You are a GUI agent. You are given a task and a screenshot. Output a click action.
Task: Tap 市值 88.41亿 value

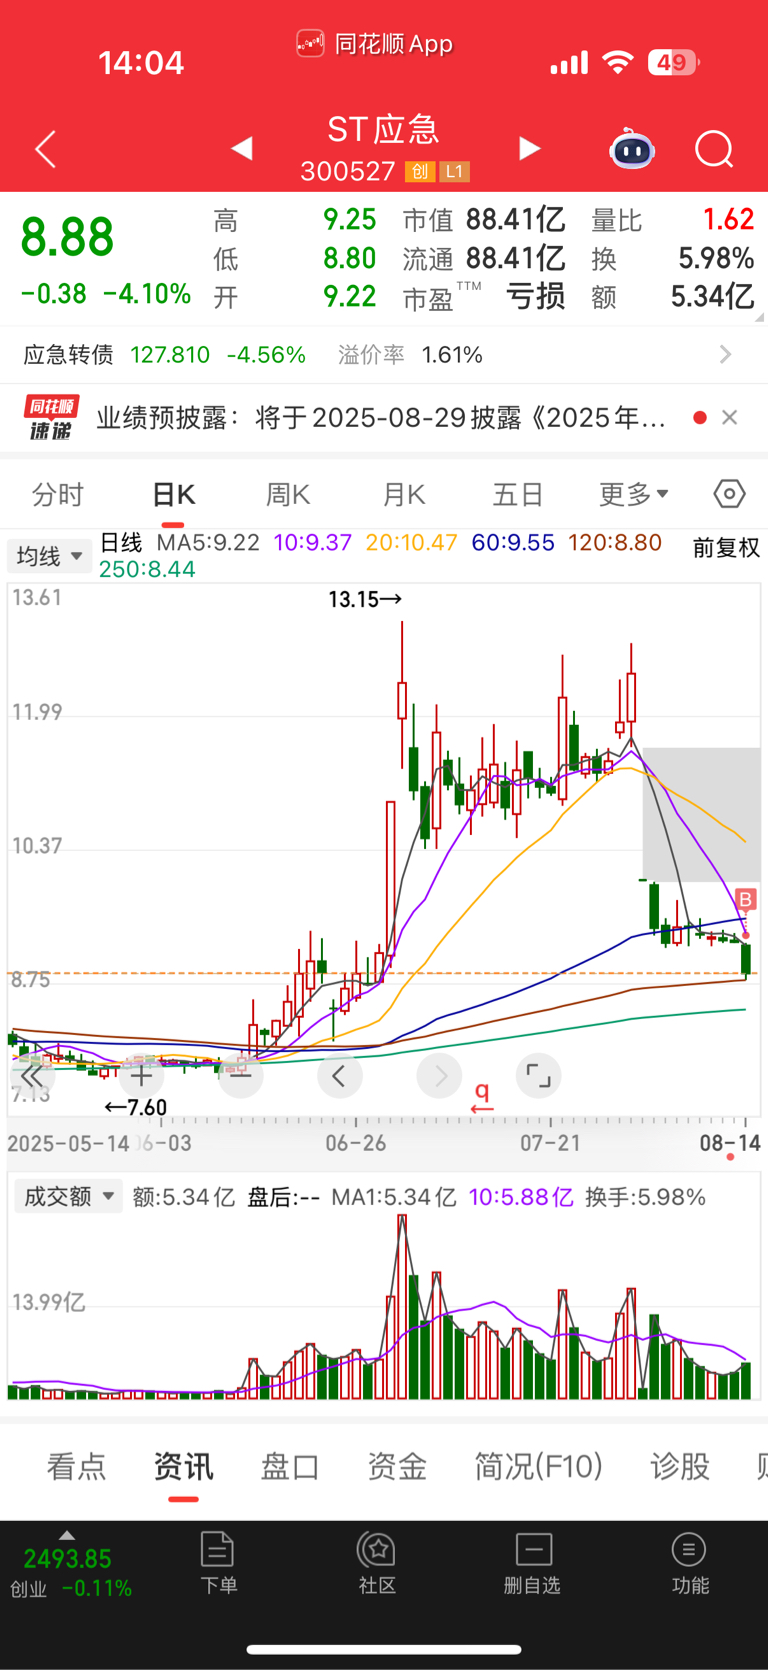click(516, 220)
